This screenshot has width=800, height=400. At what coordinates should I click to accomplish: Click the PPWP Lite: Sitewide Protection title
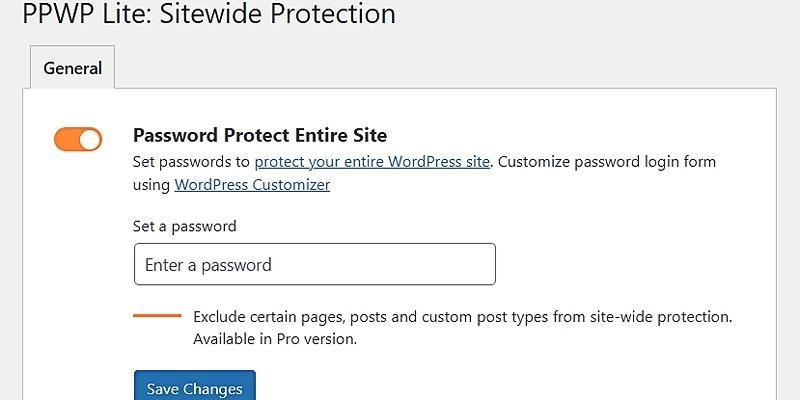click(209, 14)
